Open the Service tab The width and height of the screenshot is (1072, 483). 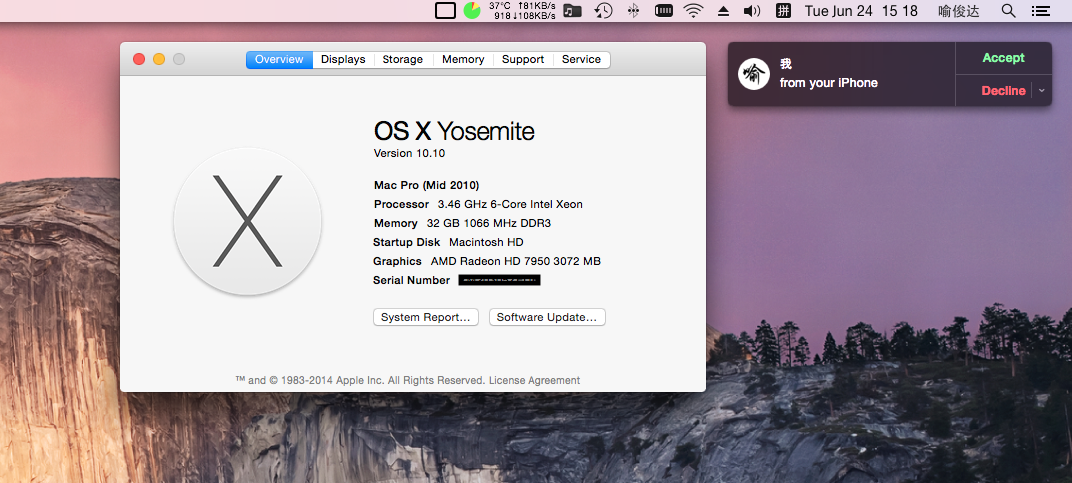pos(581,60)
